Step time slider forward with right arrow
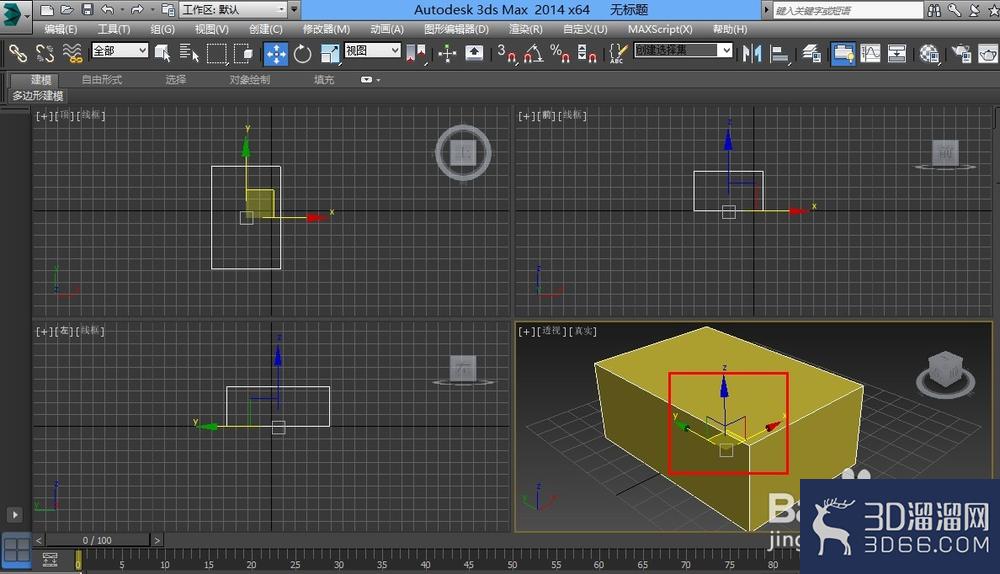 tap(157, 540)
